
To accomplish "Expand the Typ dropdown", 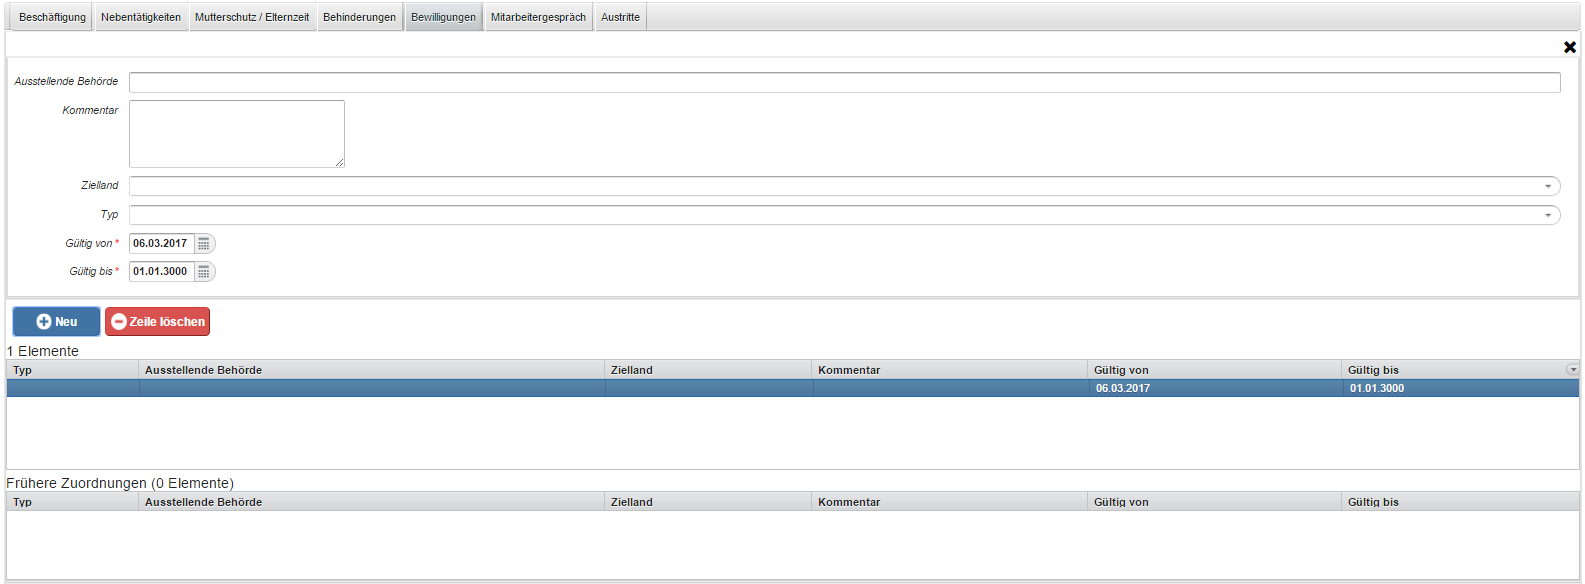I will pos(1547,215).
